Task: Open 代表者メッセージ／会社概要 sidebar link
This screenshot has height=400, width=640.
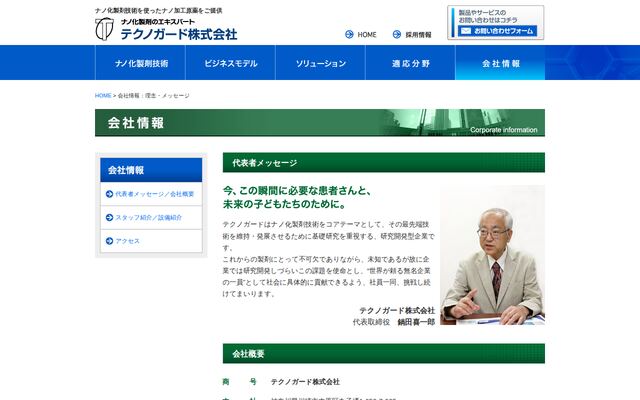Action: (x=155, y=194)
